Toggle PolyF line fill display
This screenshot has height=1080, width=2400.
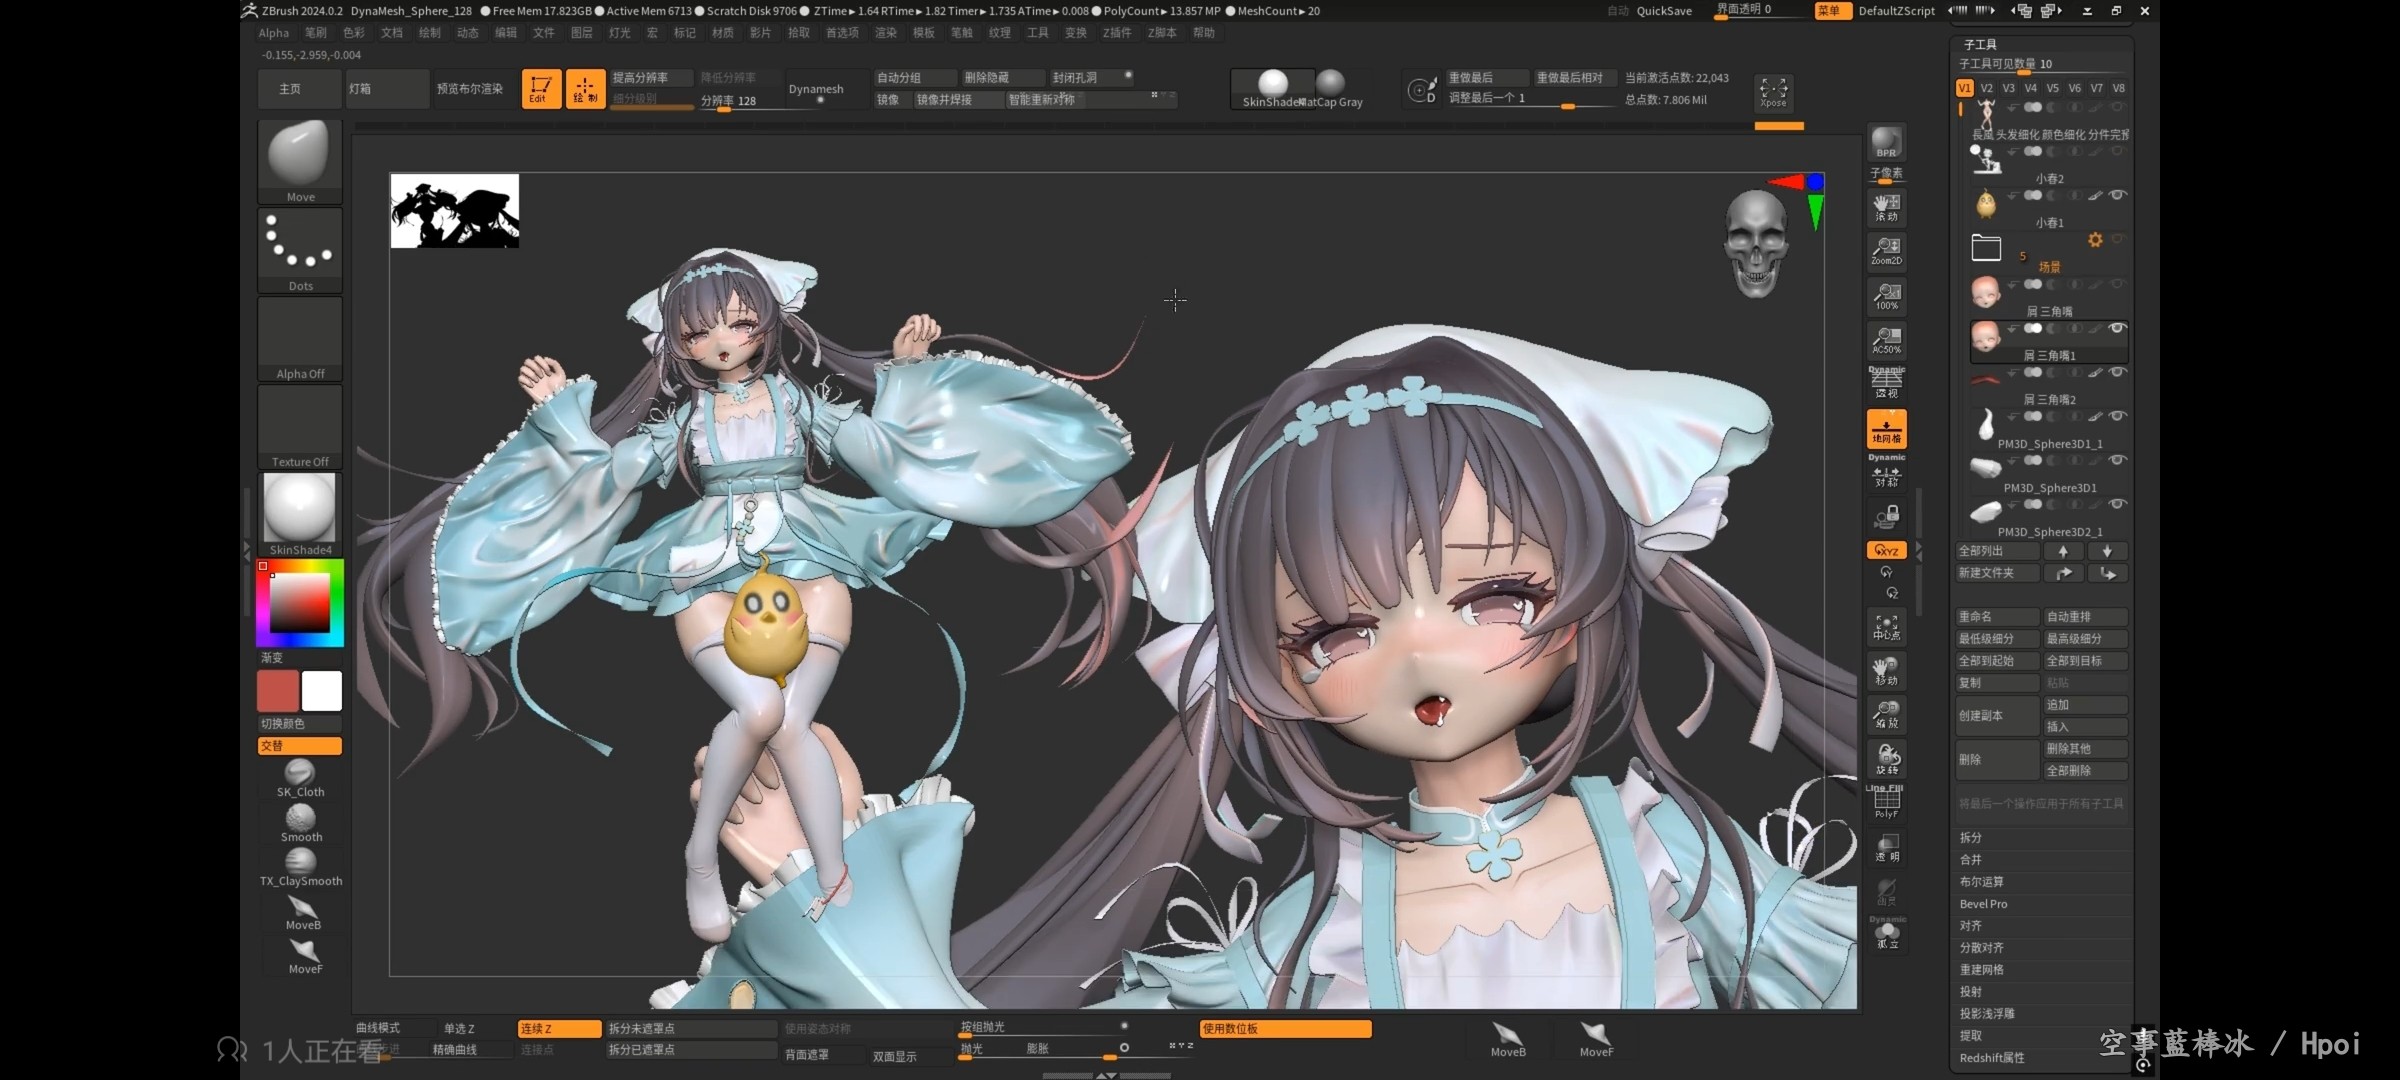[x=1887, y=804]
